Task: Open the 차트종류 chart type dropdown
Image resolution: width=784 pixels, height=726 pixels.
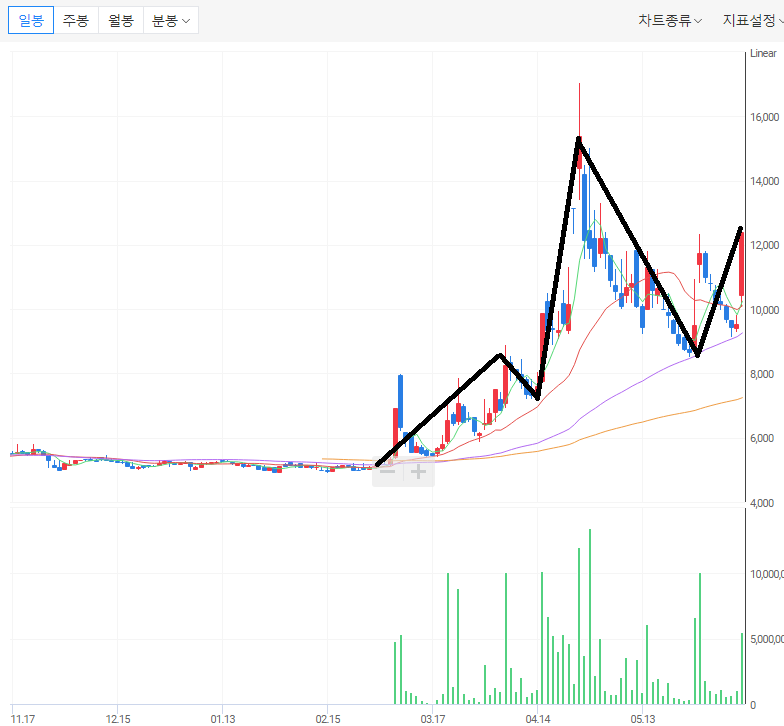Action: [670, 20]
